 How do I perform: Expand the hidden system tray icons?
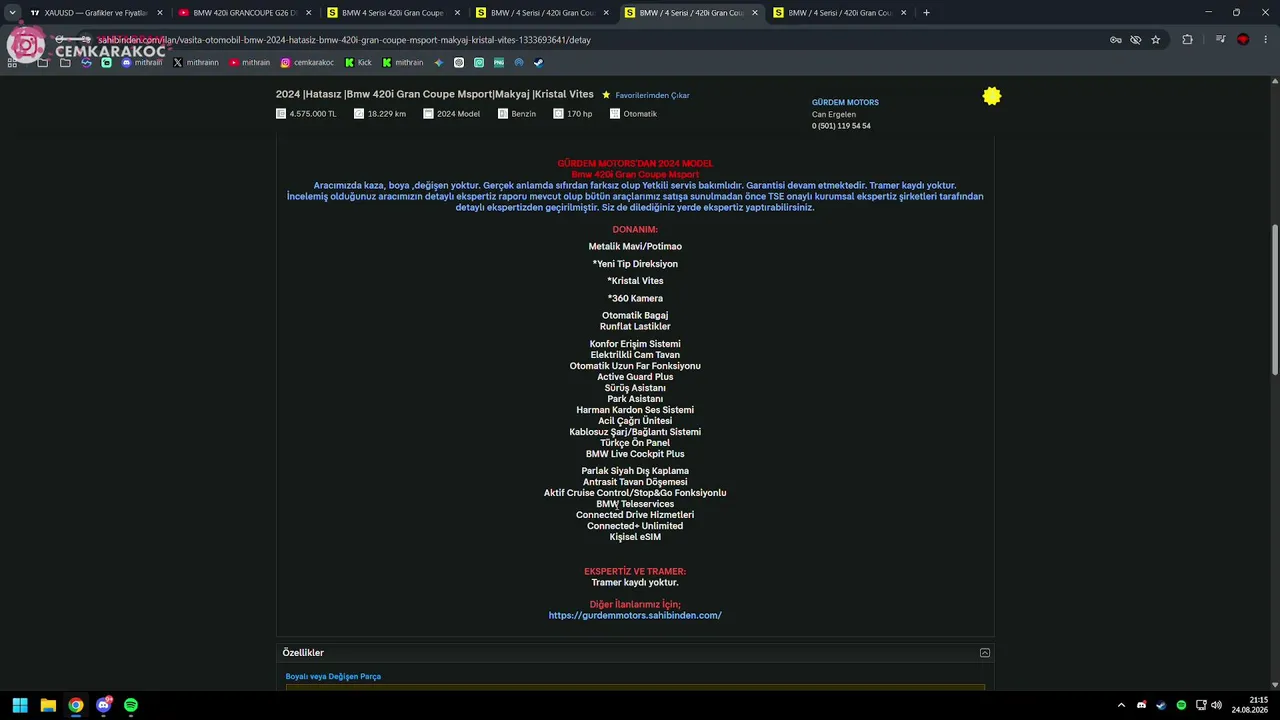pos(1121,705)
